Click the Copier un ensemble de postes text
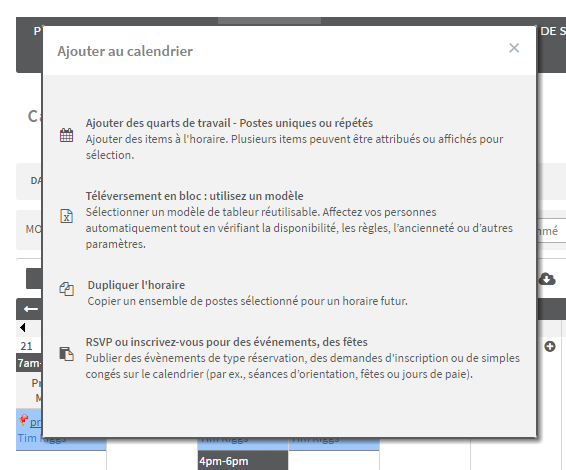The height and width of the screenshot is (470, 566). point(247,301)
